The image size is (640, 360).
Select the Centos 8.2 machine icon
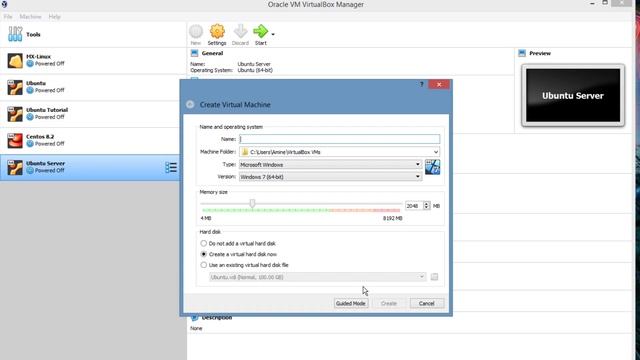[x=15, y=140]
